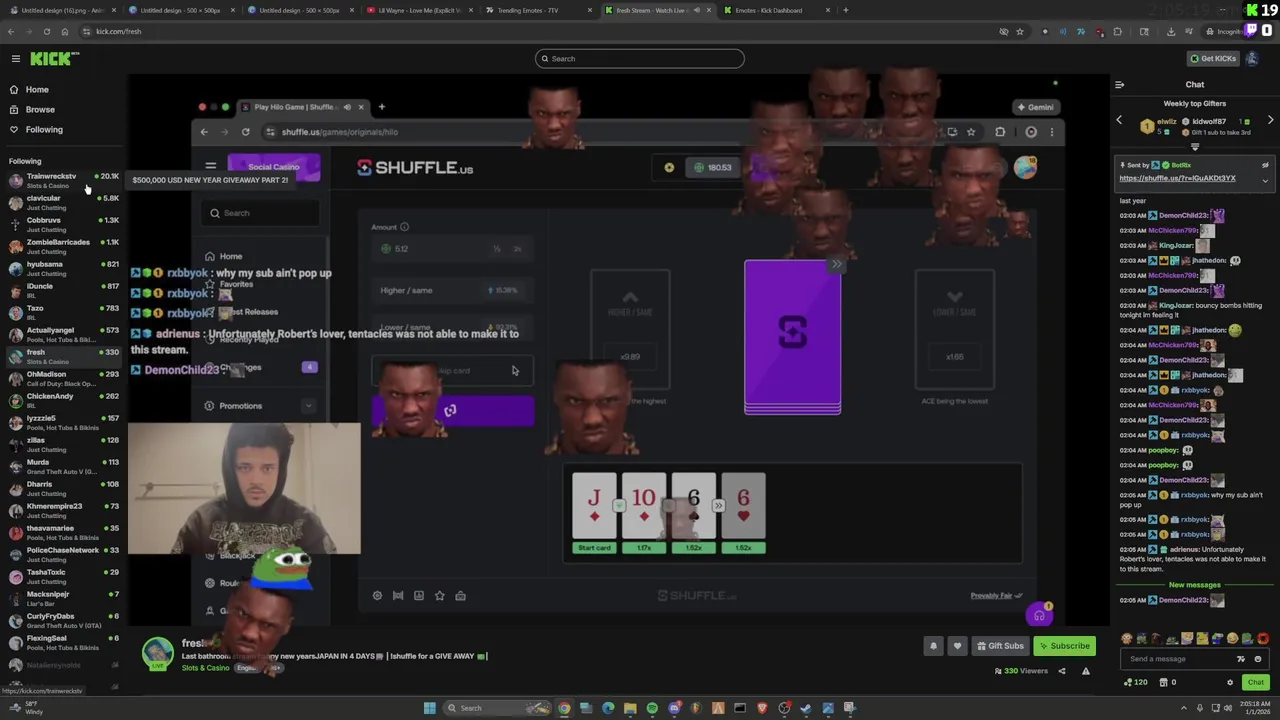
Task: Click the Get KICKs button
Action: (1212, 58)
